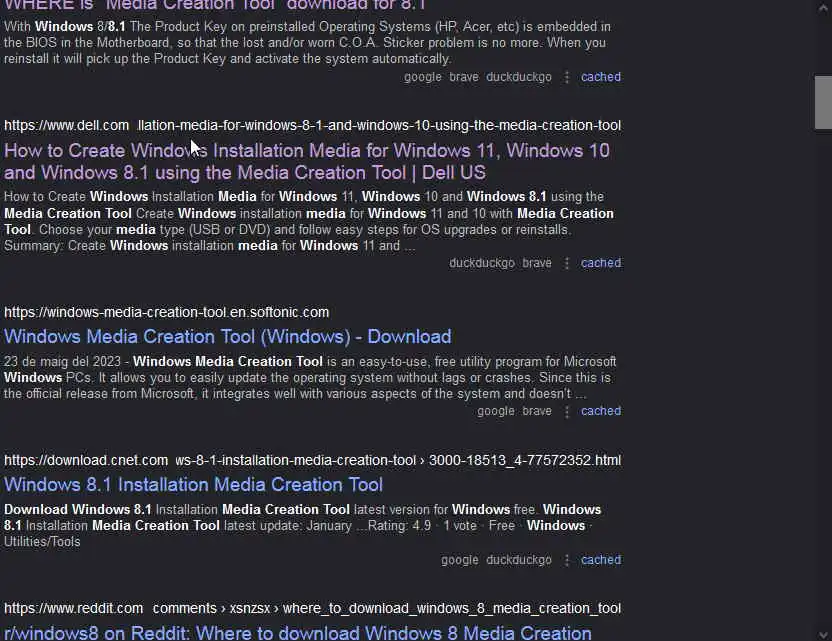Click the snippet about Product Key in BIOS
This screenshot has height=641, width=832.
pyautogui.click(x=307, y=42)
